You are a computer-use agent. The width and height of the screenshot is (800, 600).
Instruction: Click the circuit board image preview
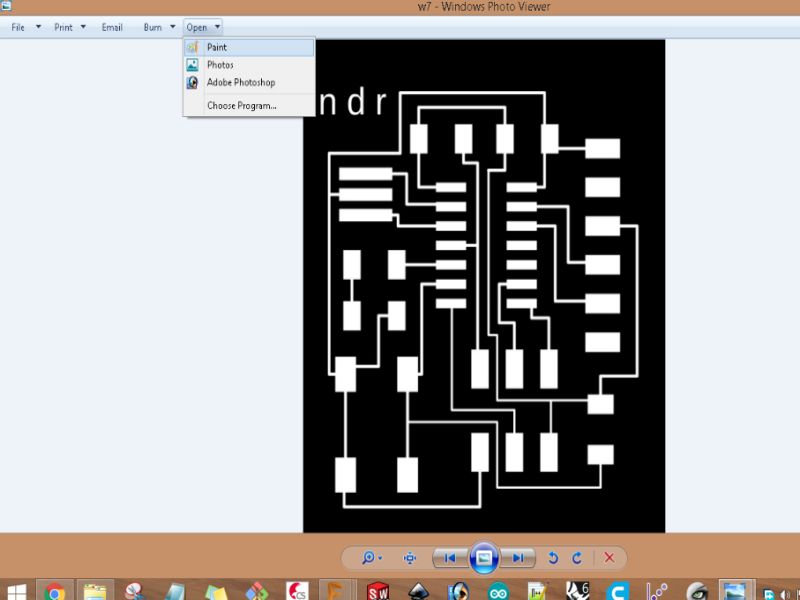pos(484,286)
